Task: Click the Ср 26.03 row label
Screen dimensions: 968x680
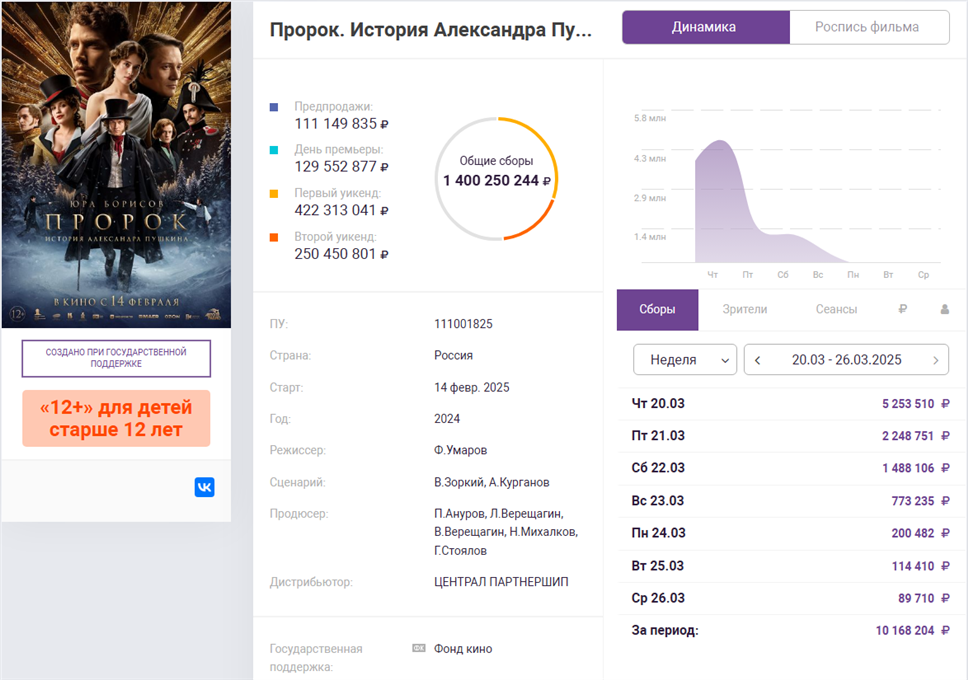Action: [x=658, y=598]
